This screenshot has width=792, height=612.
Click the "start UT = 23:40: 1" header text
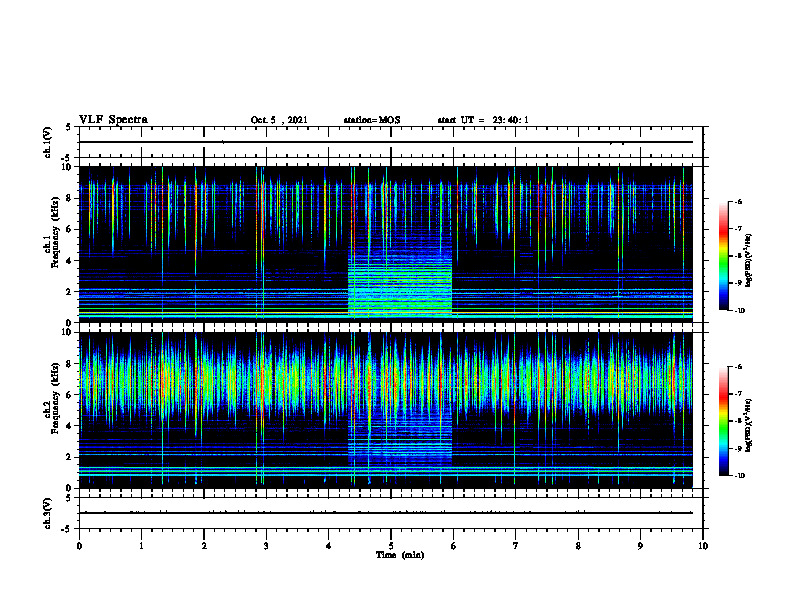tap(483, 120)
